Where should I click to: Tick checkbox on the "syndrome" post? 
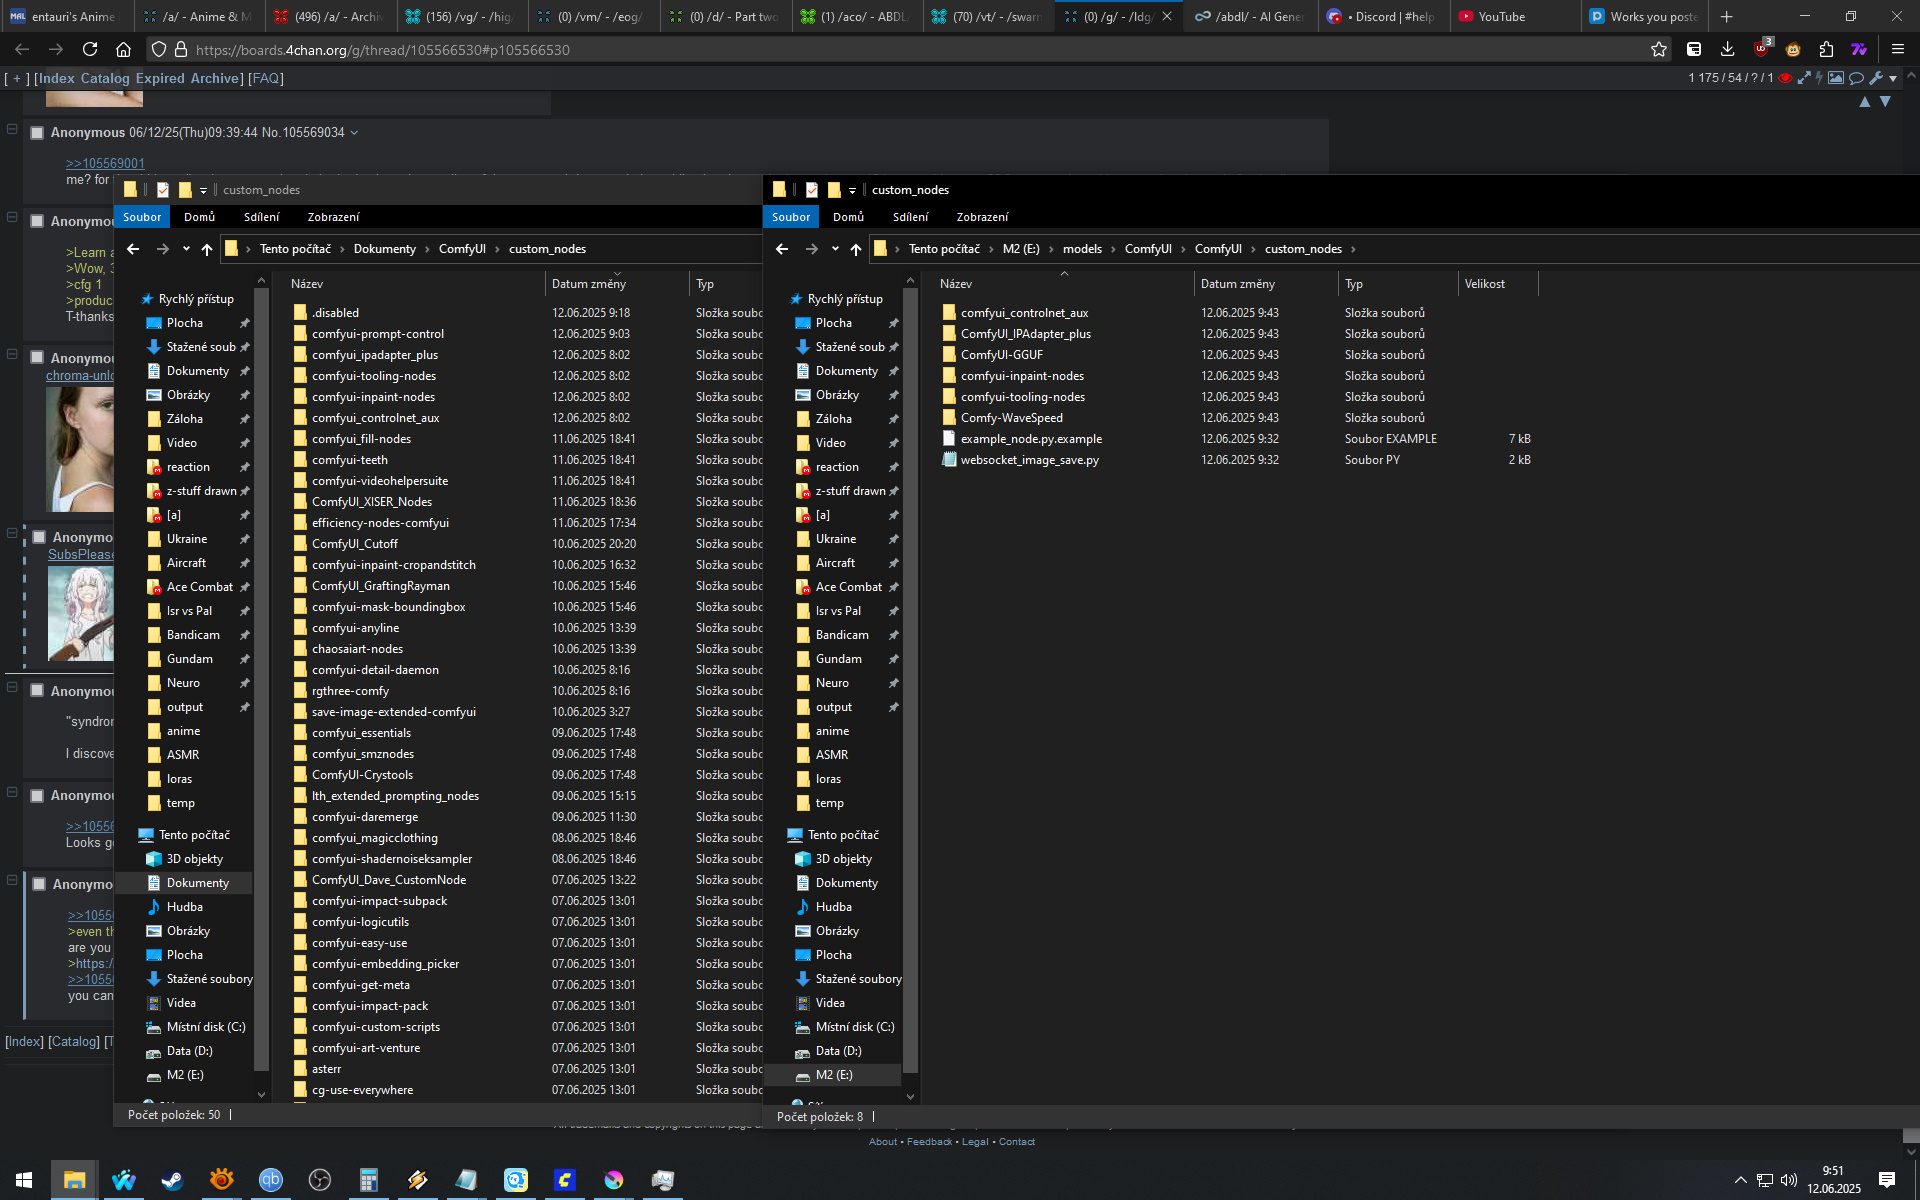coord(37,691)
